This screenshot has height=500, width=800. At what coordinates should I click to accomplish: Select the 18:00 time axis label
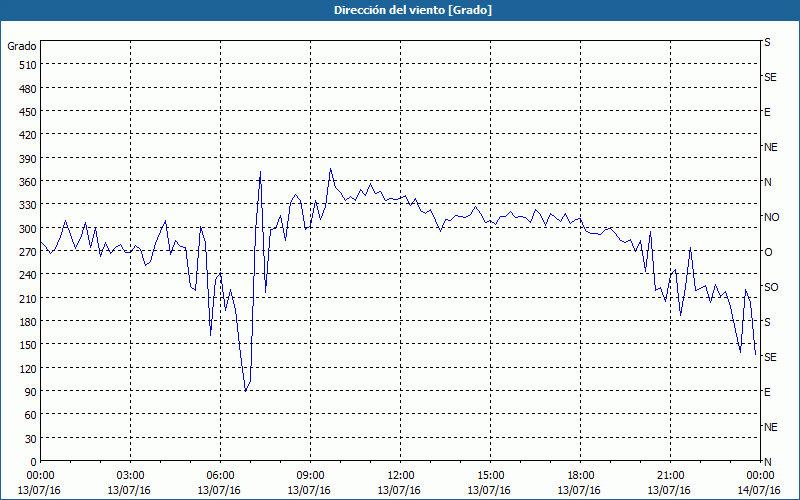(x=580, y=476)
